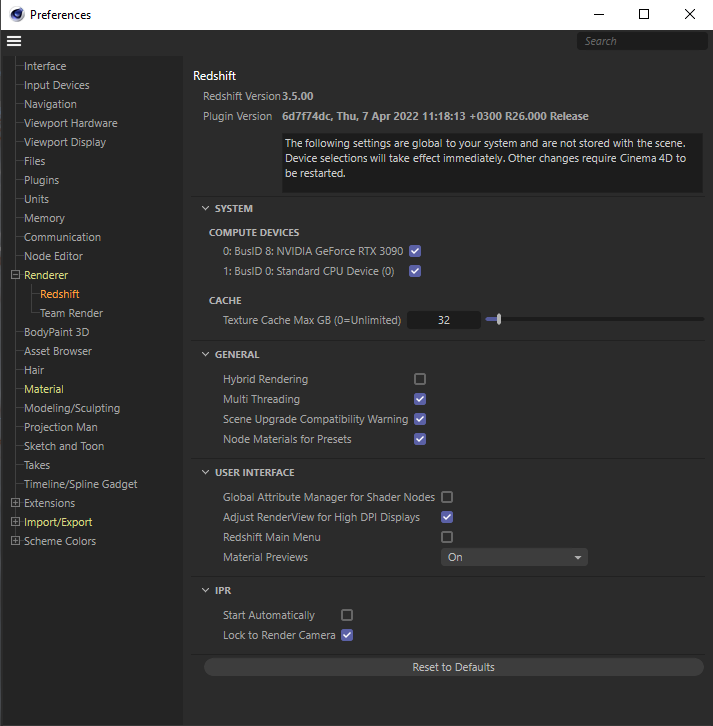Open the Viewport Hardware preferences
Image resolution: width=713 pixels, height=726 pixels.
(x=70, y=123)
